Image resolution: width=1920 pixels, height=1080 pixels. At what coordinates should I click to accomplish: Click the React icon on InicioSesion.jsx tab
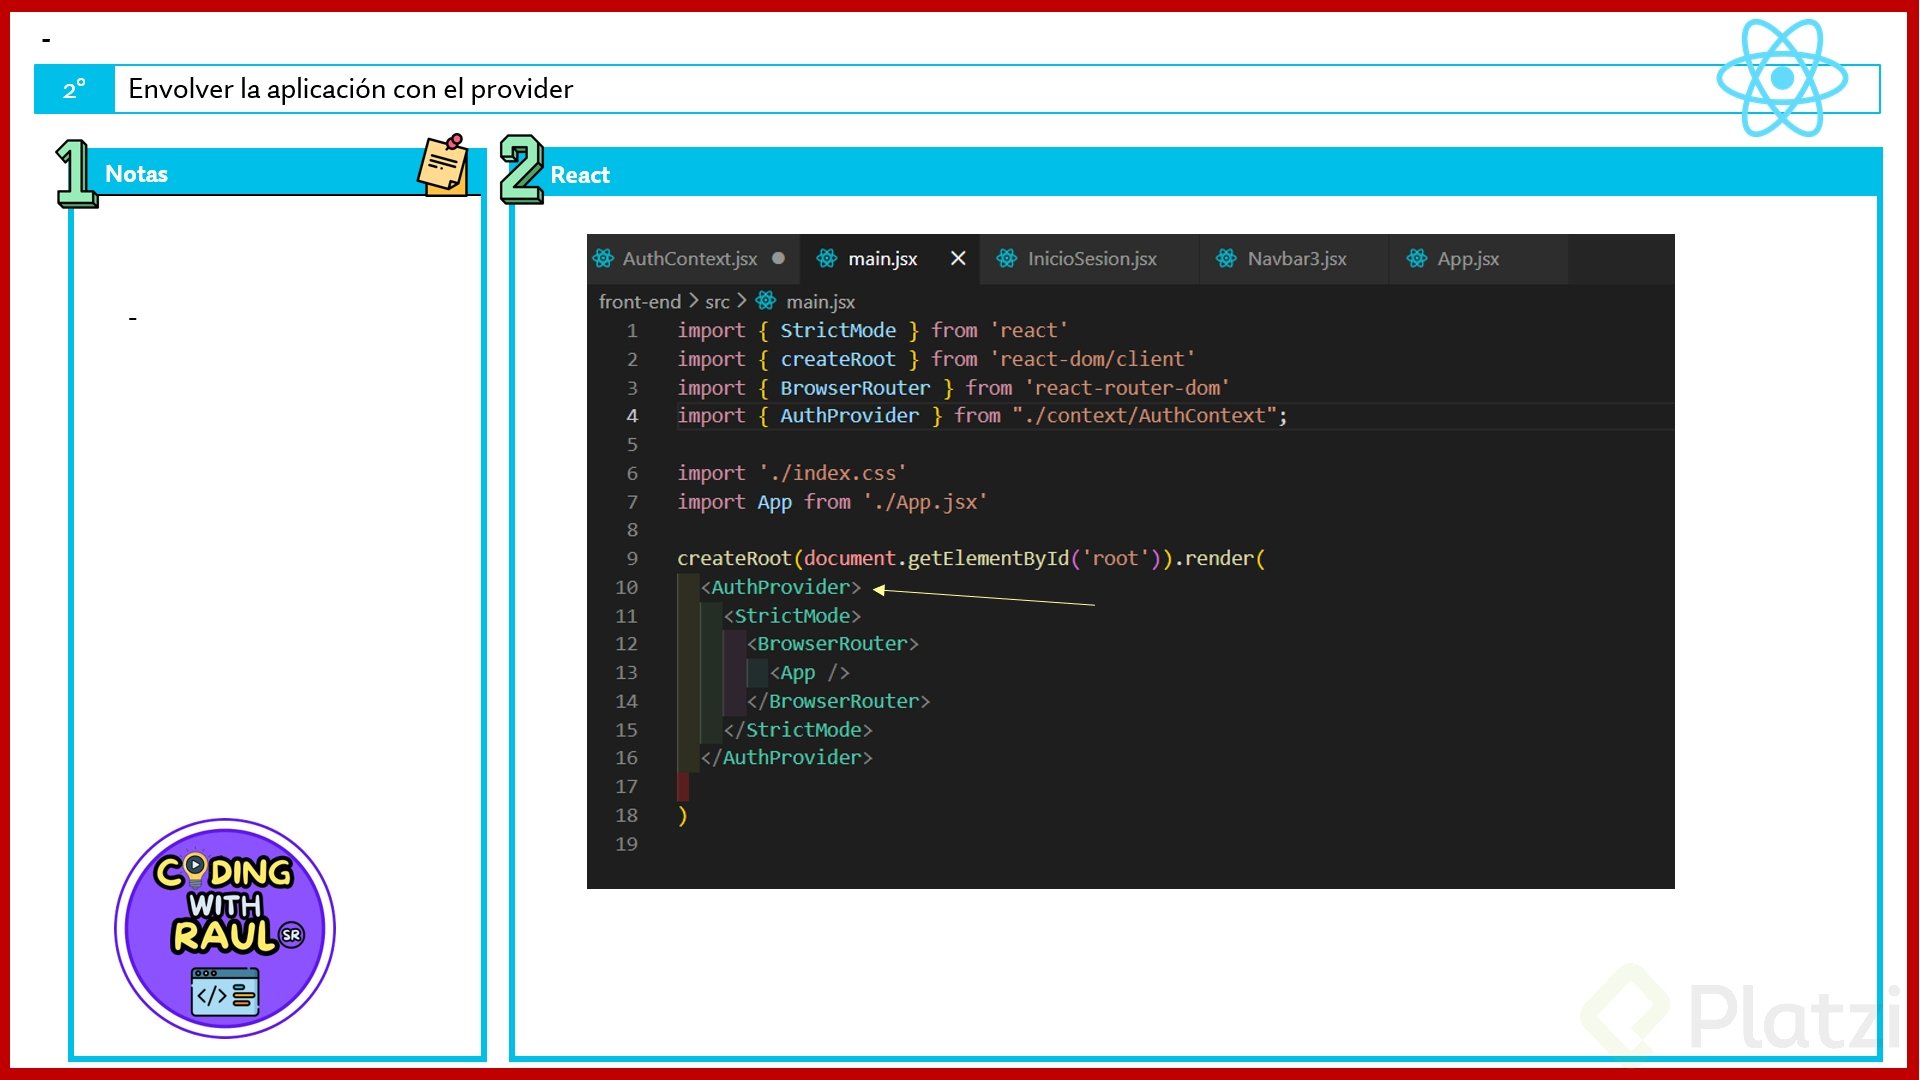(1007, 259)
